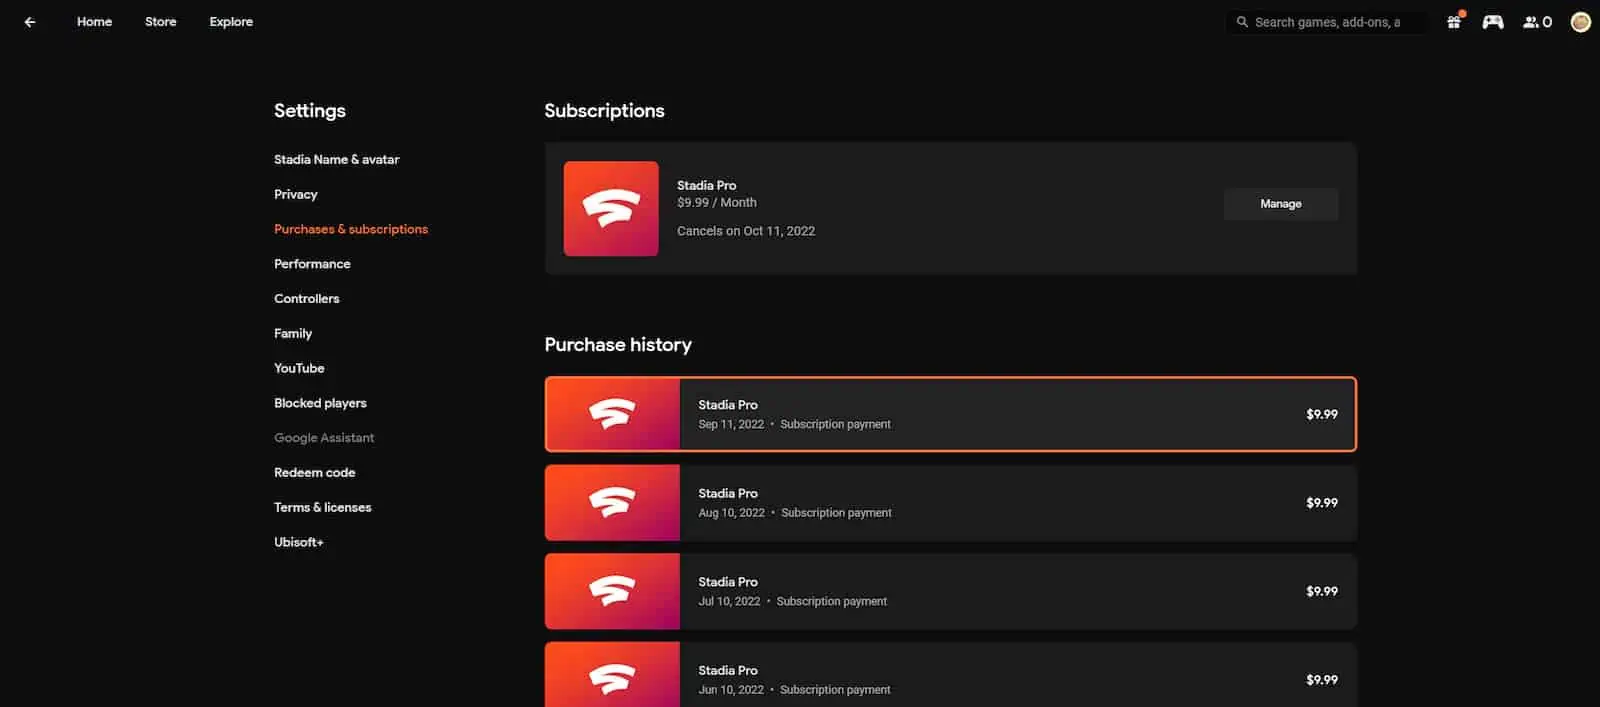Select Purchases & subscriptions settings
The image size is (1600, 707).
coord(351,229)
